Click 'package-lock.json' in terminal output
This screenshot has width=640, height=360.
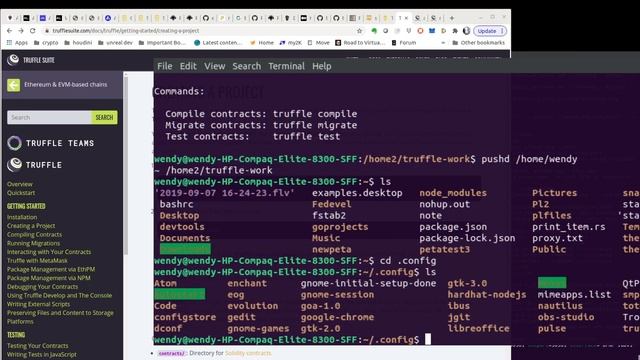click(467, 238)
